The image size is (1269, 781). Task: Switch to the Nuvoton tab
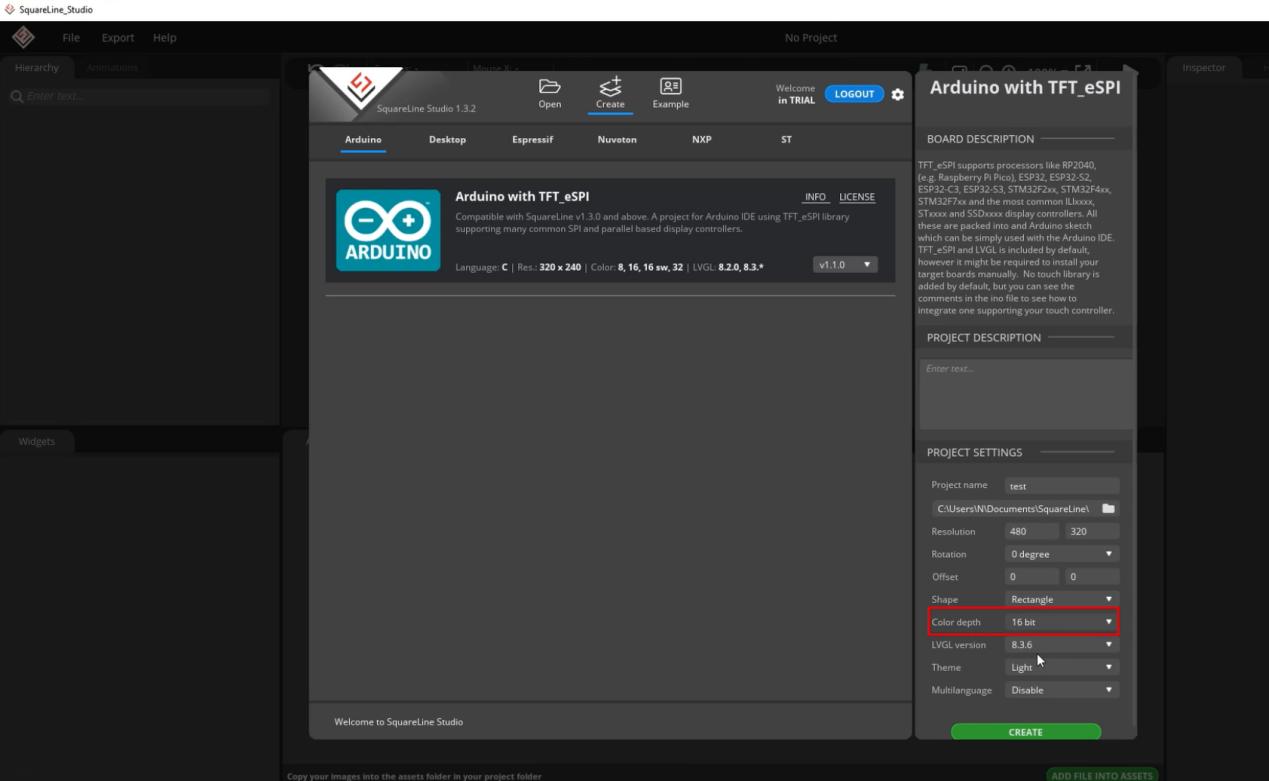click(617, 140)
